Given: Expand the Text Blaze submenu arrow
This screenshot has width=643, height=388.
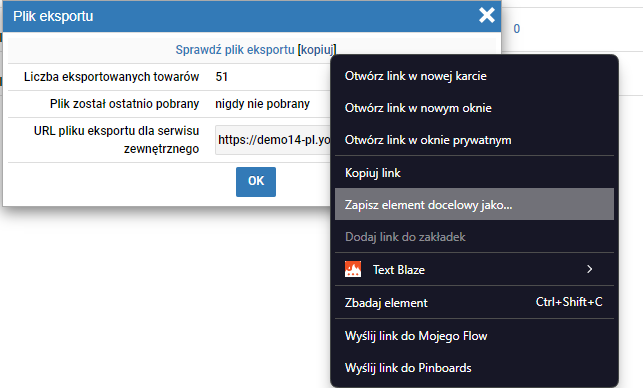Looking at the screenshot, I should 589,269.
